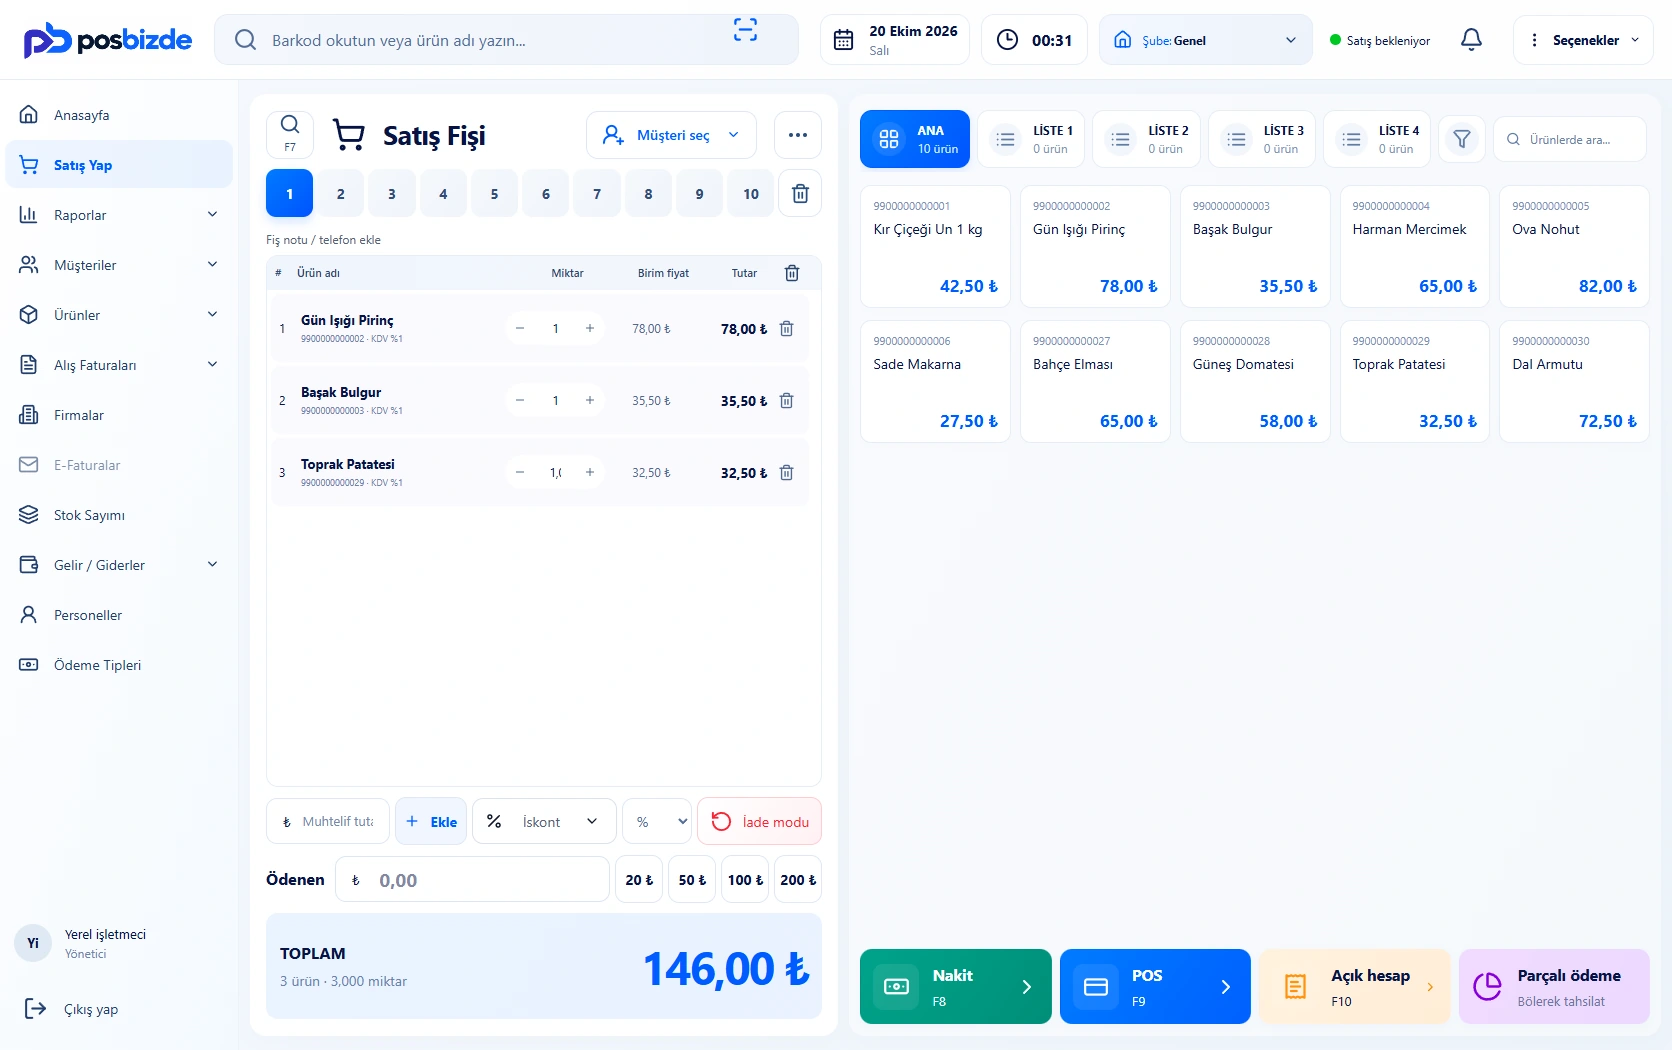The image size is (1672, 1050).
Task: Choose Parçalı ödeme split payment
Action: (x=1554, y=986)
